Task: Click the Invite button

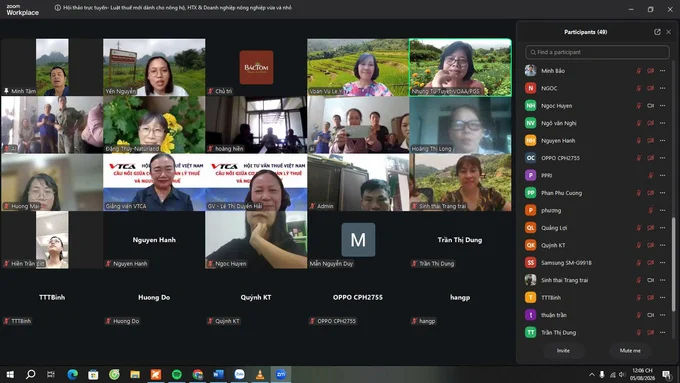Action: pos(563,350)
